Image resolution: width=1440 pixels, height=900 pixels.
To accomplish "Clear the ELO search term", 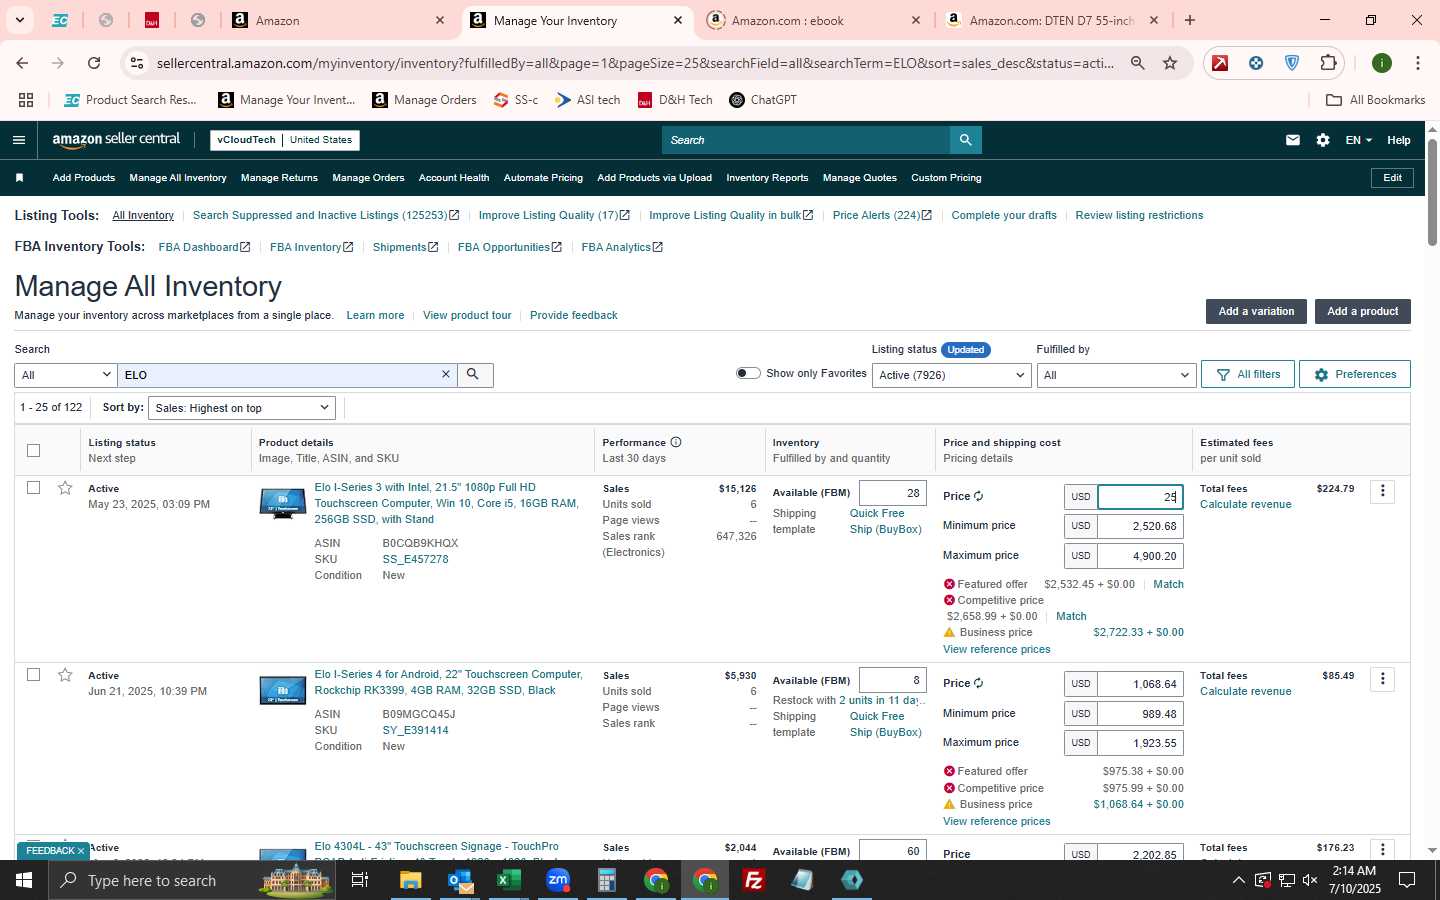I will (446, 374).
